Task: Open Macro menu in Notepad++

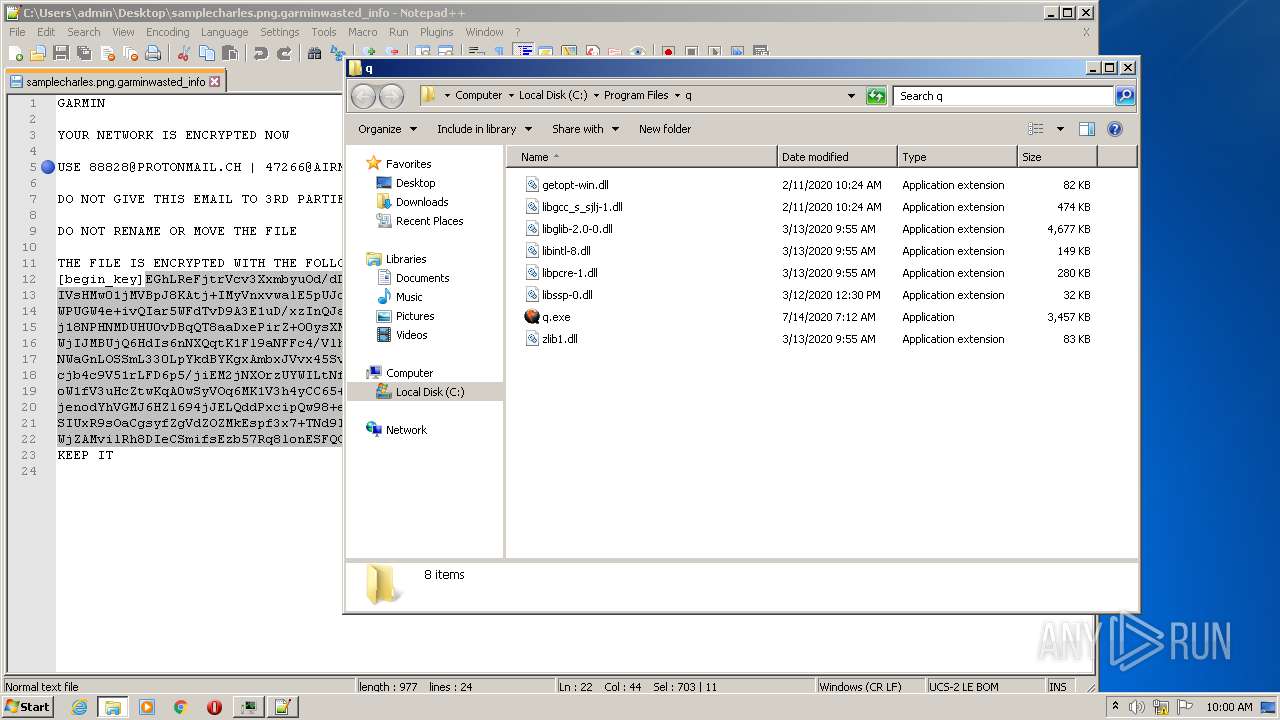Action: (362, 32)
